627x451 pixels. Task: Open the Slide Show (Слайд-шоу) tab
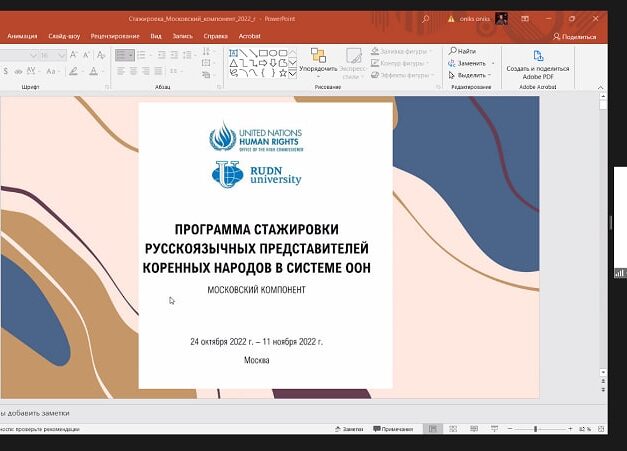(x=65, y=36)
